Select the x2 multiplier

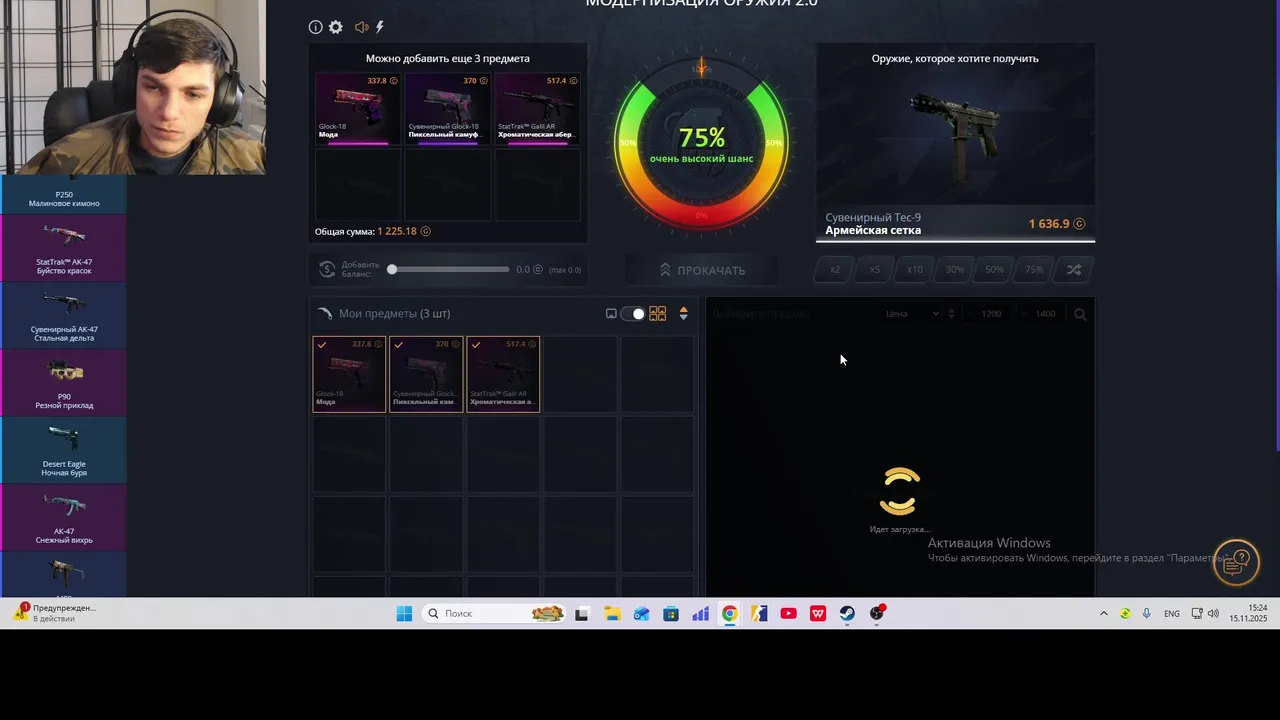tap(835, 270)
